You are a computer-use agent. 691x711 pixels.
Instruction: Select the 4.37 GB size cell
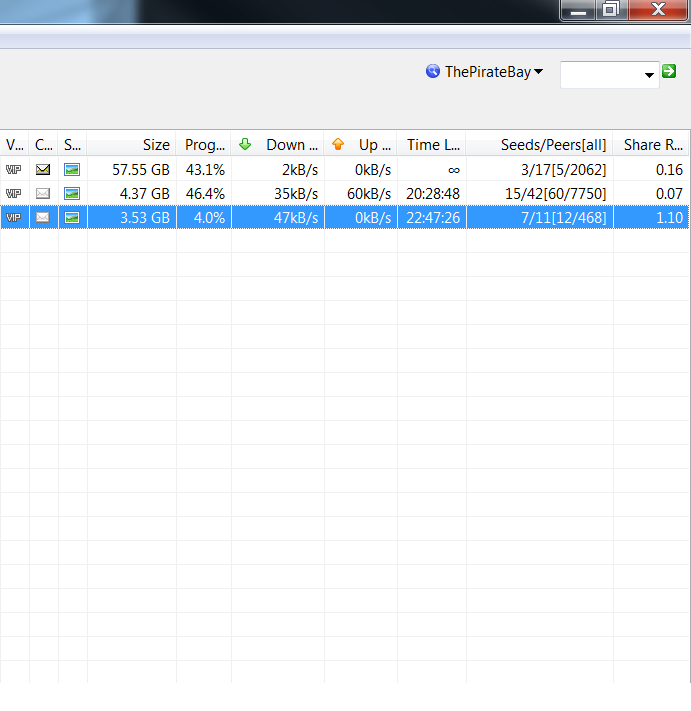coord(131,194)
